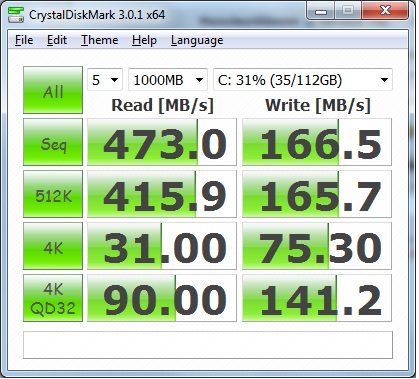Run All benchmark tests
This screenshot has height=379, width=419.
point(53,90)
